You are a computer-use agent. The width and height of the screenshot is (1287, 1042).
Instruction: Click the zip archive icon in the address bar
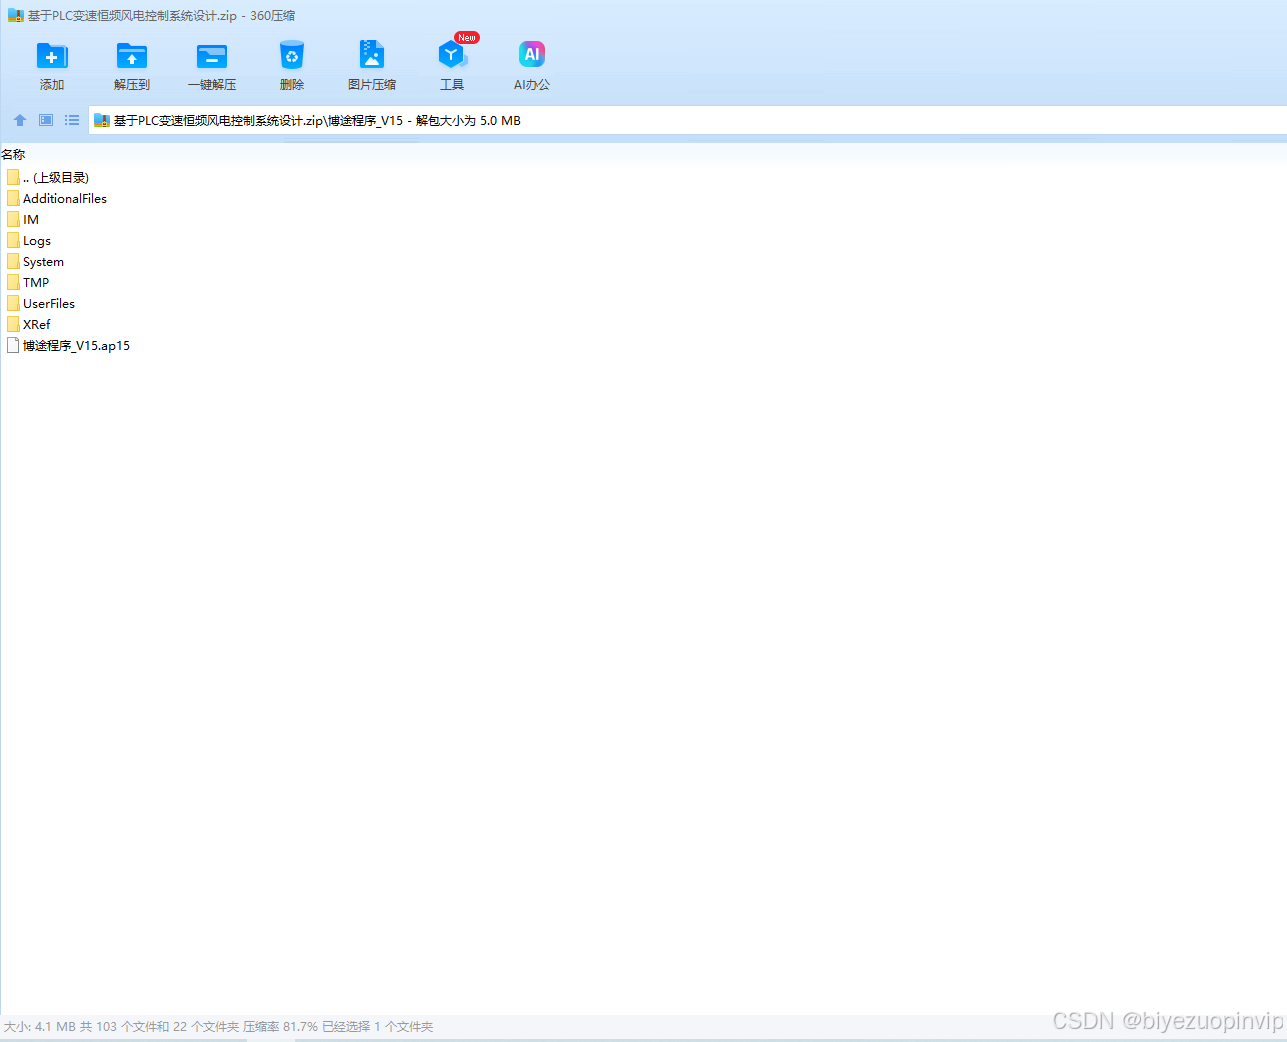coord(101,120)
